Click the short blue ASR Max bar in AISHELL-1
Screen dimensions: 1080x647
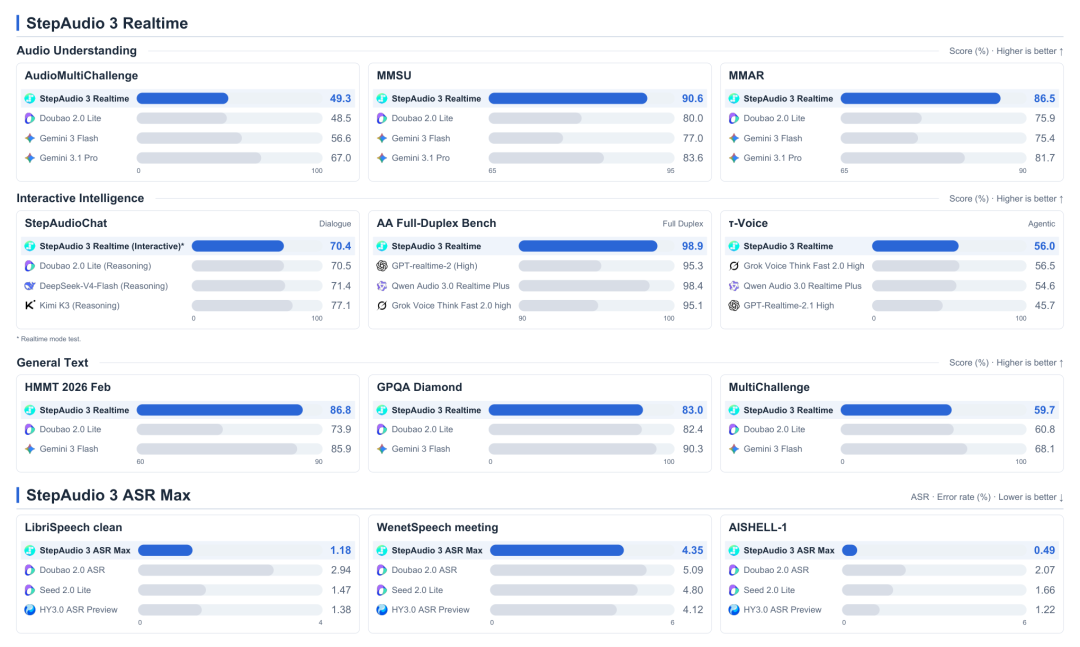(x=849, y=551)
